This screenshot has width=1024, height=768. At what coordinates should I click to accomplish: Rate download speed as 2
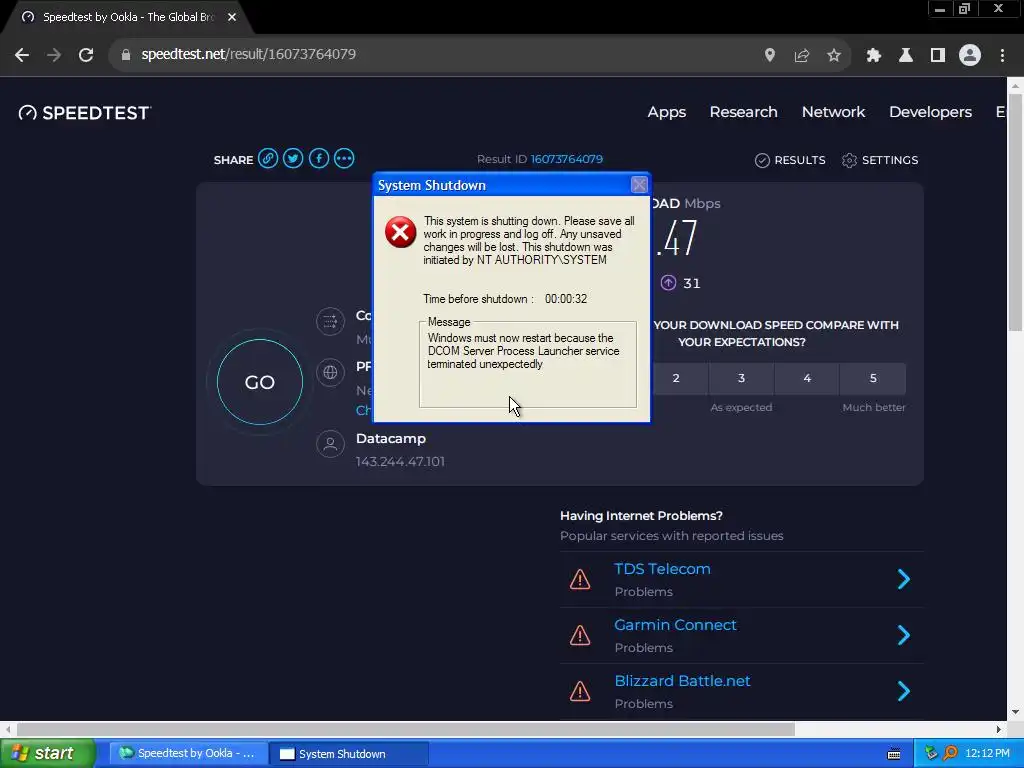point(676,378)
